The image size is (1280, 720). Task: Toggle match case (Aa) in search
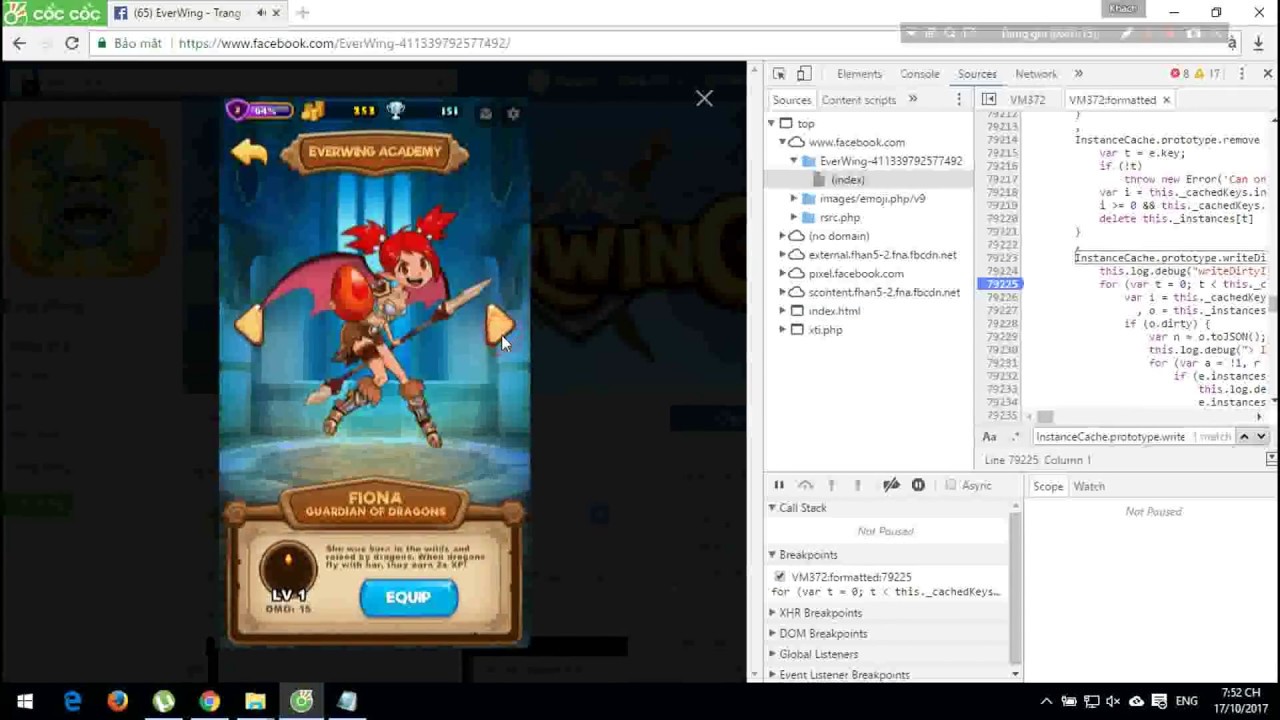click(989, 437)
